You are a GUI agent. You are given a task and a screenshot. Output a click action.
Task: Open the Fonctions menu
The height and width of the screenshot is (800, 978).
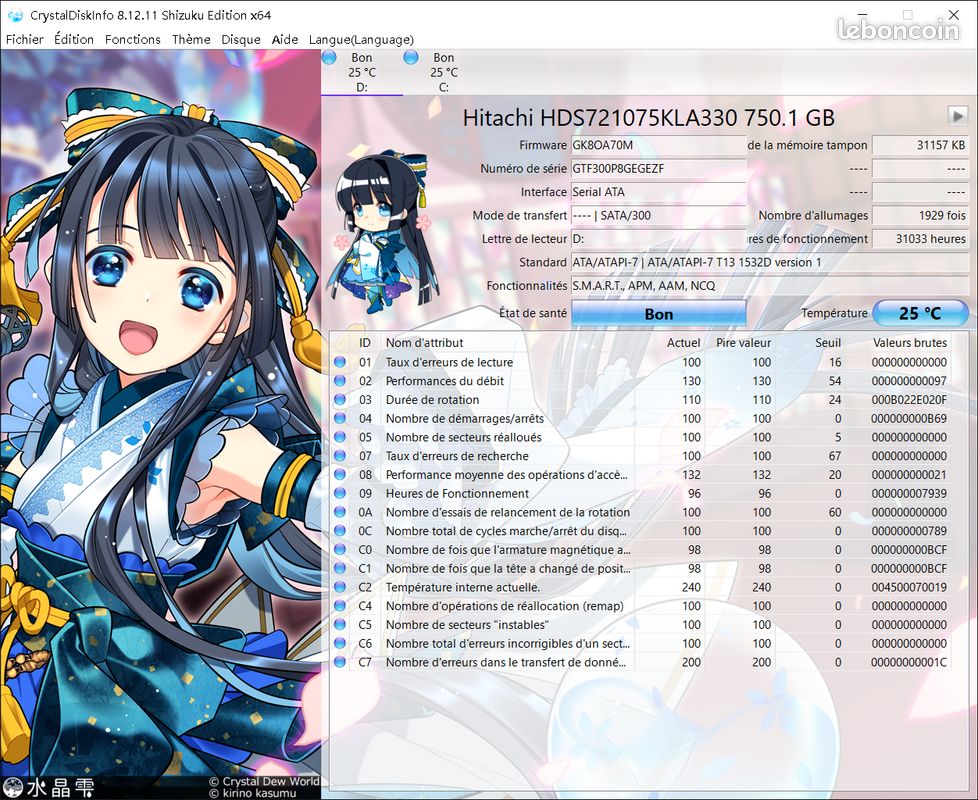click(x=132, y=39)
